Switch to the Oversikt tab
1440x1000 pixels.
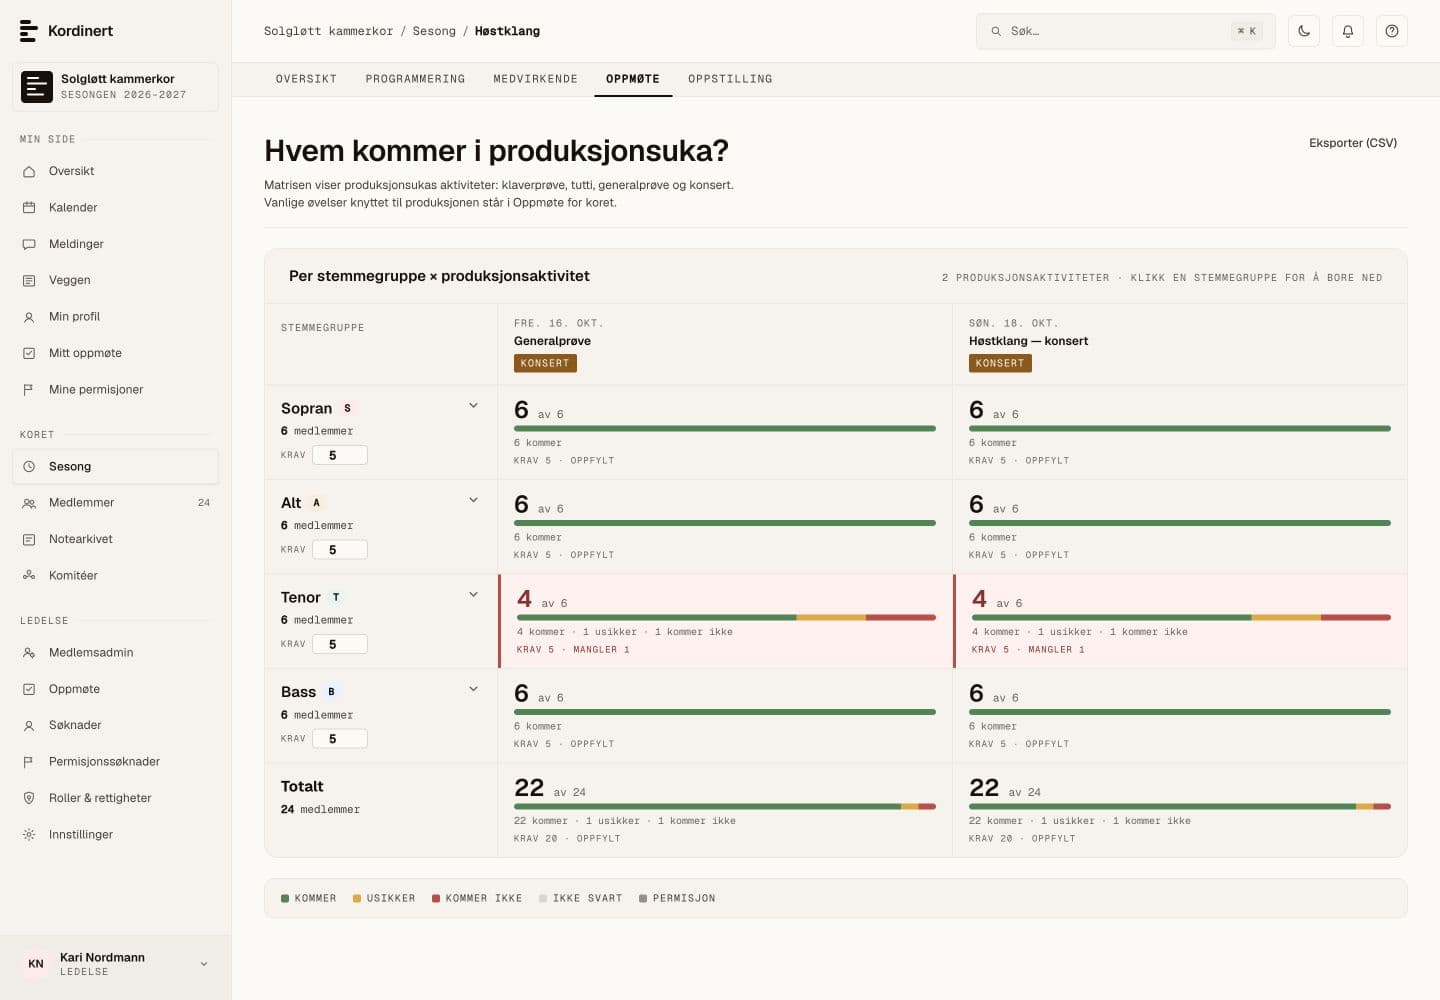[x=306, y=79]
